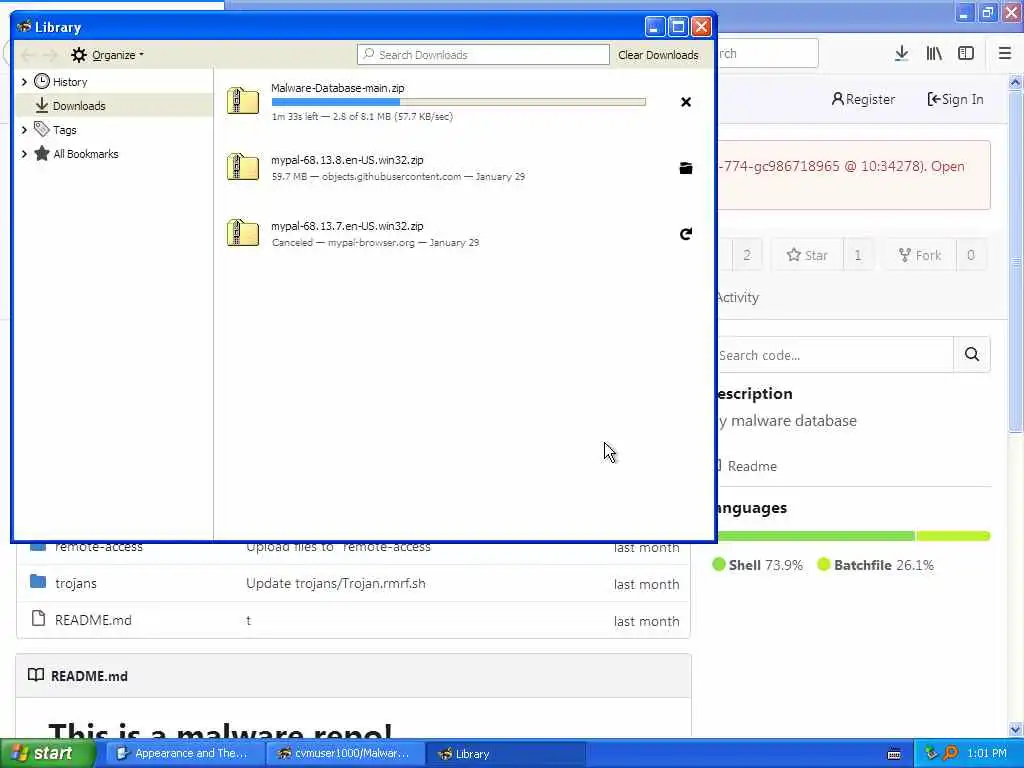This screenshot has width=1024, height=768.
Task: Open the Organize menu in Library
Action: tap(108, 55)
